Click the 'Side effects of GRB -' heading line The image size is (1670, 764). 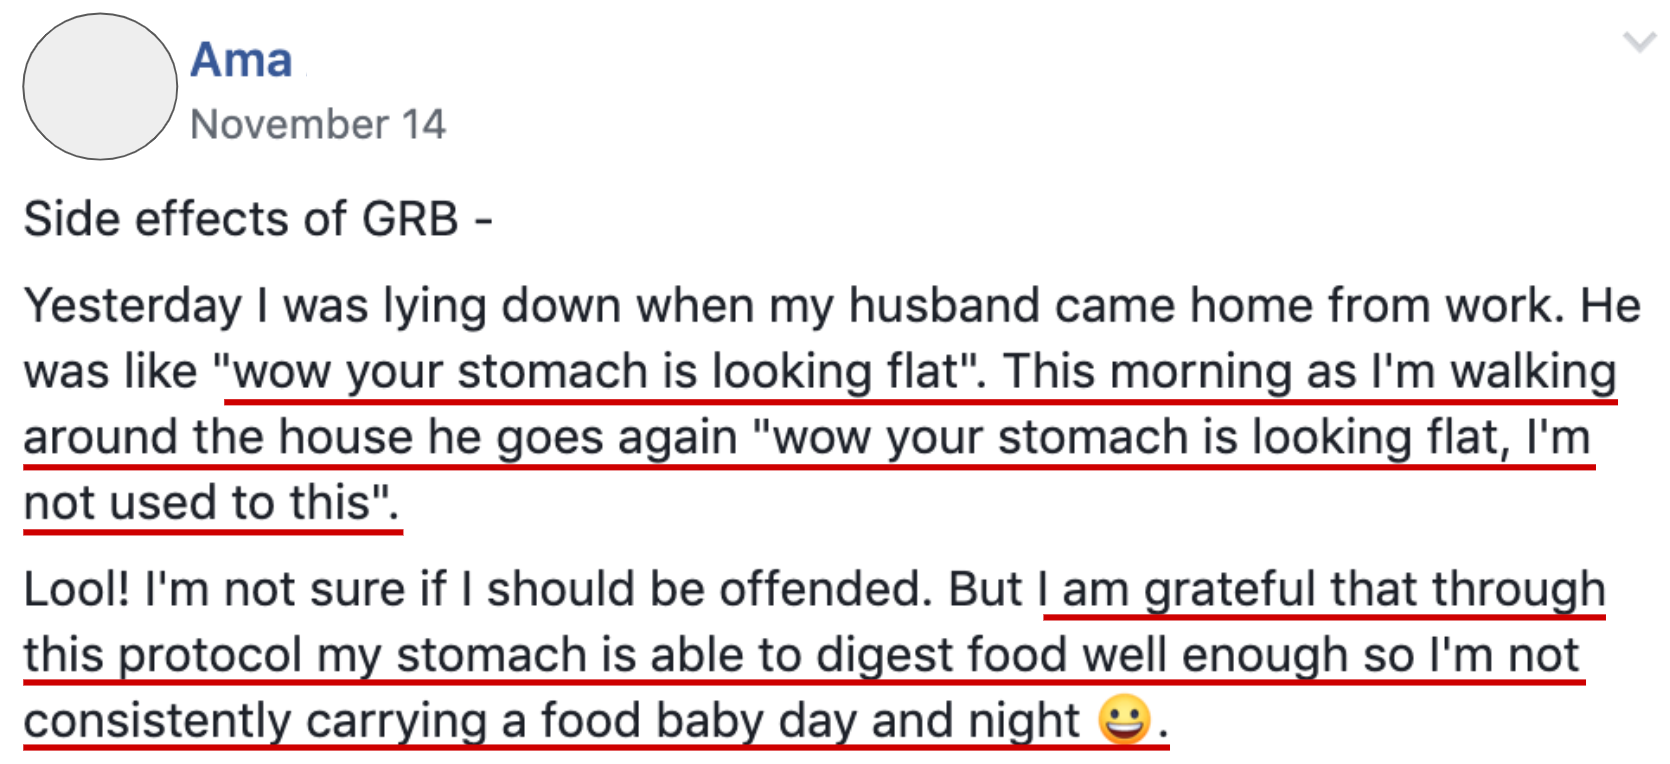(x=258, y=218)
